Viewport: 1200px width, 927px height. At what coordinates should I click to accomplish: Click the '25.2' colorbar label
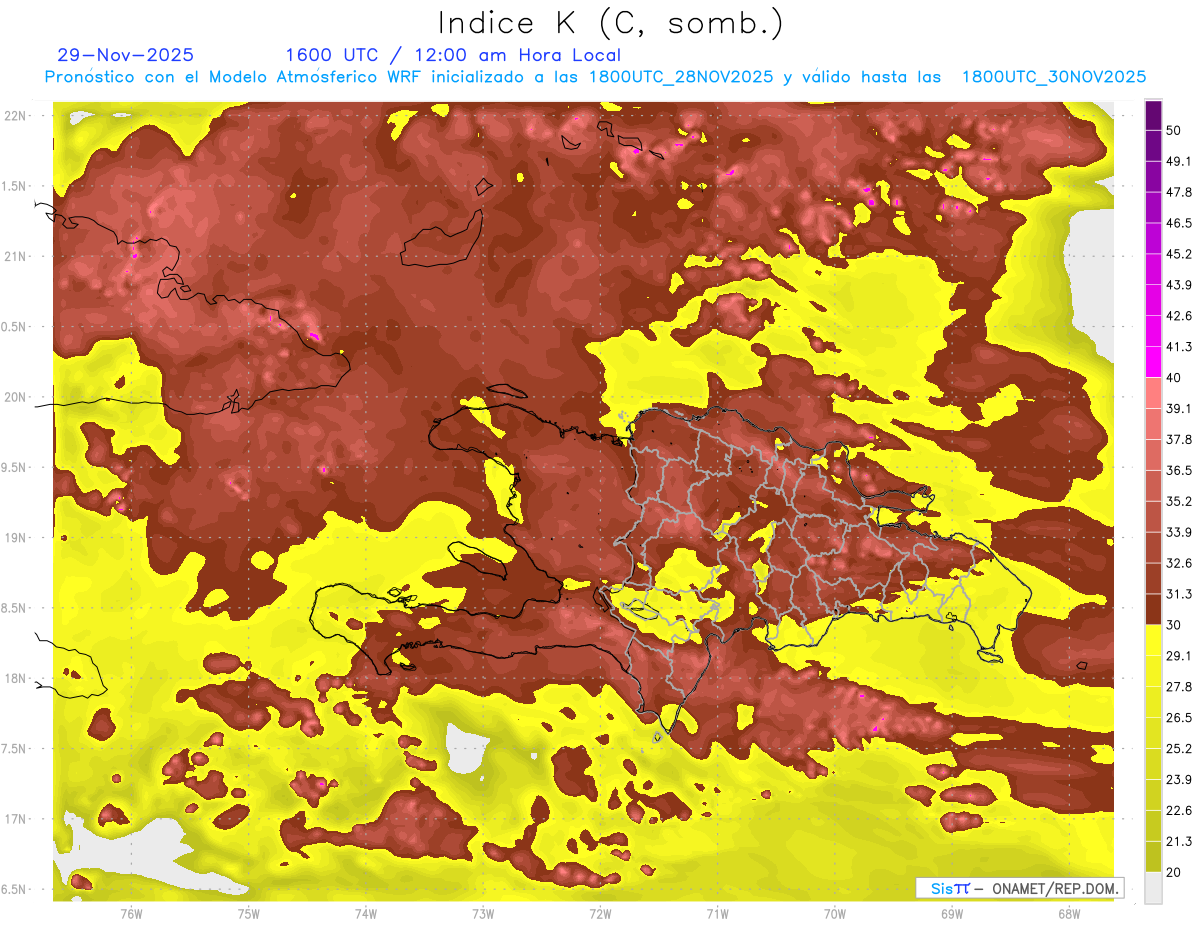pyautogui.click(x=1179, y=748)
